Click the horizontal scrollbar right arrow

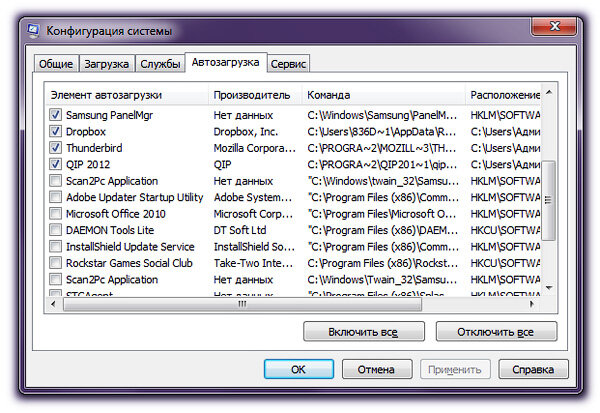(x=532, y=304)
